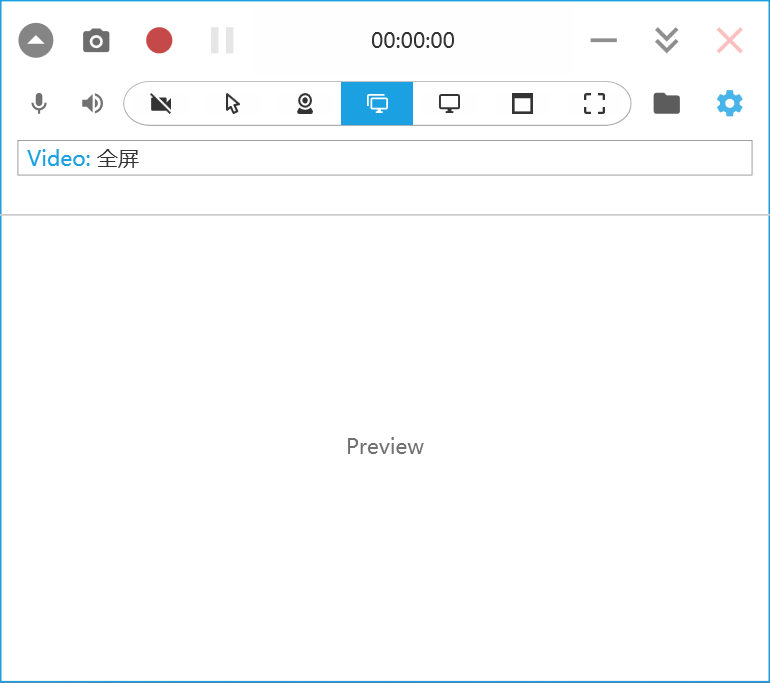Toggle the mouse cursor inclusion icon

[233, 103]
